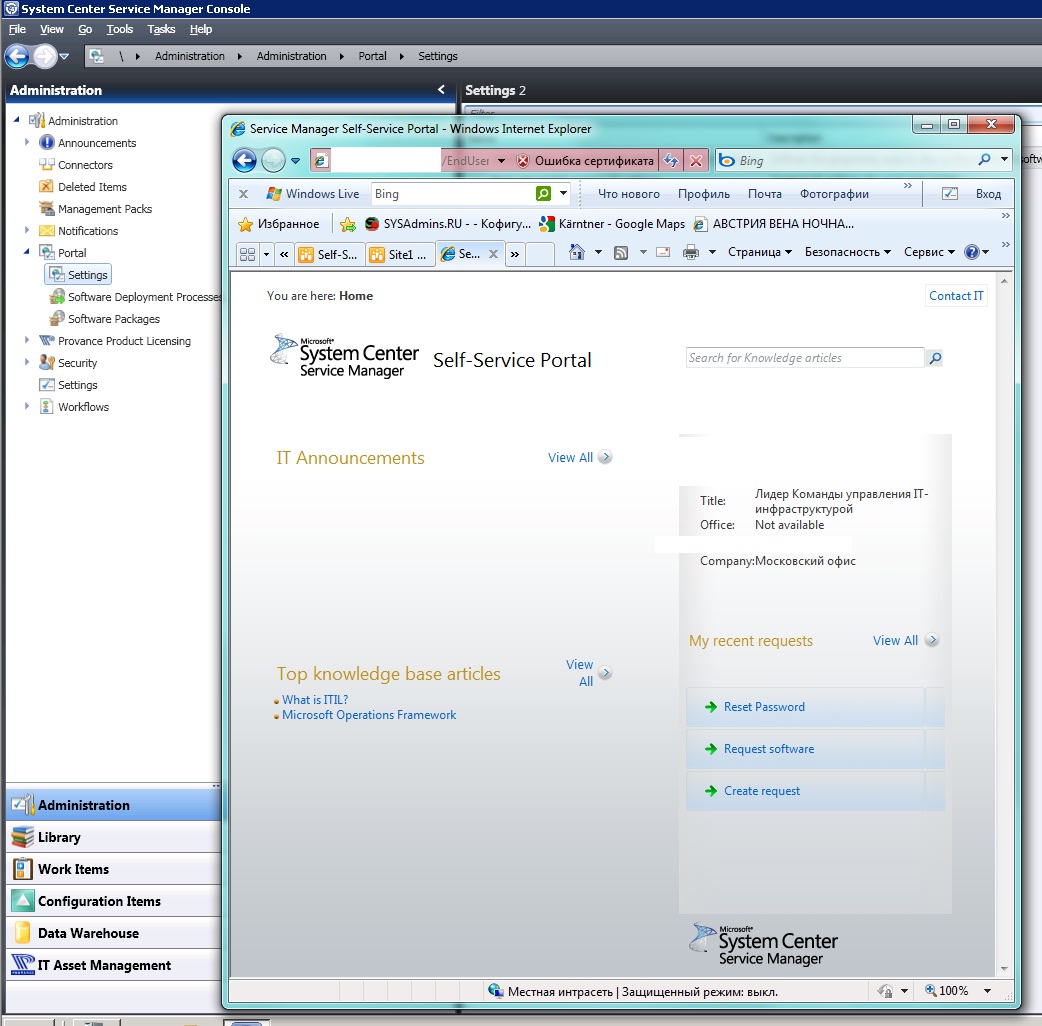
Task: Open the Tools menu
Action: click(x=120, y=29)
